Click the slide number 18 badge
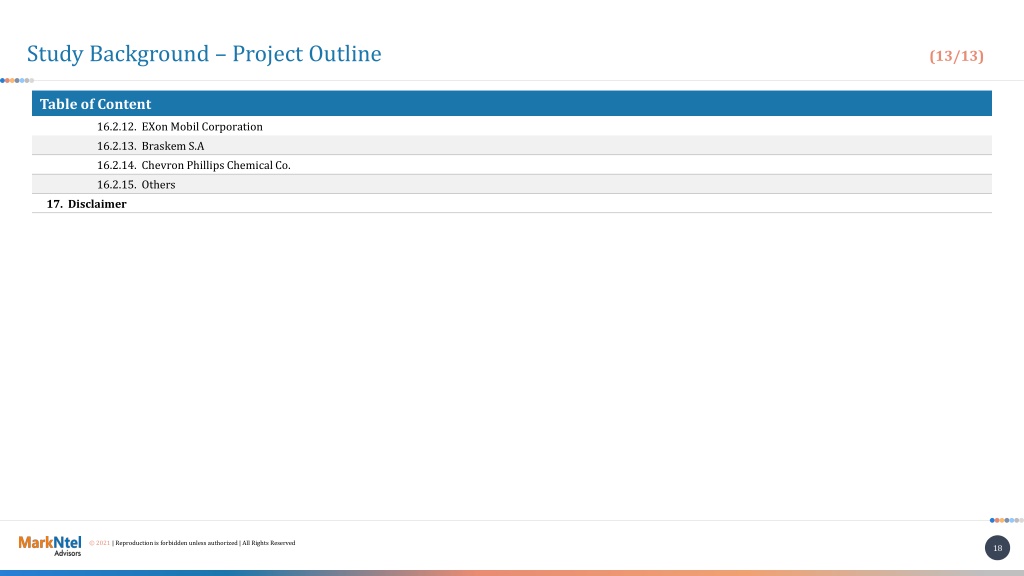The height and width of the screenshot is (576, 1024). coord(997,548)
